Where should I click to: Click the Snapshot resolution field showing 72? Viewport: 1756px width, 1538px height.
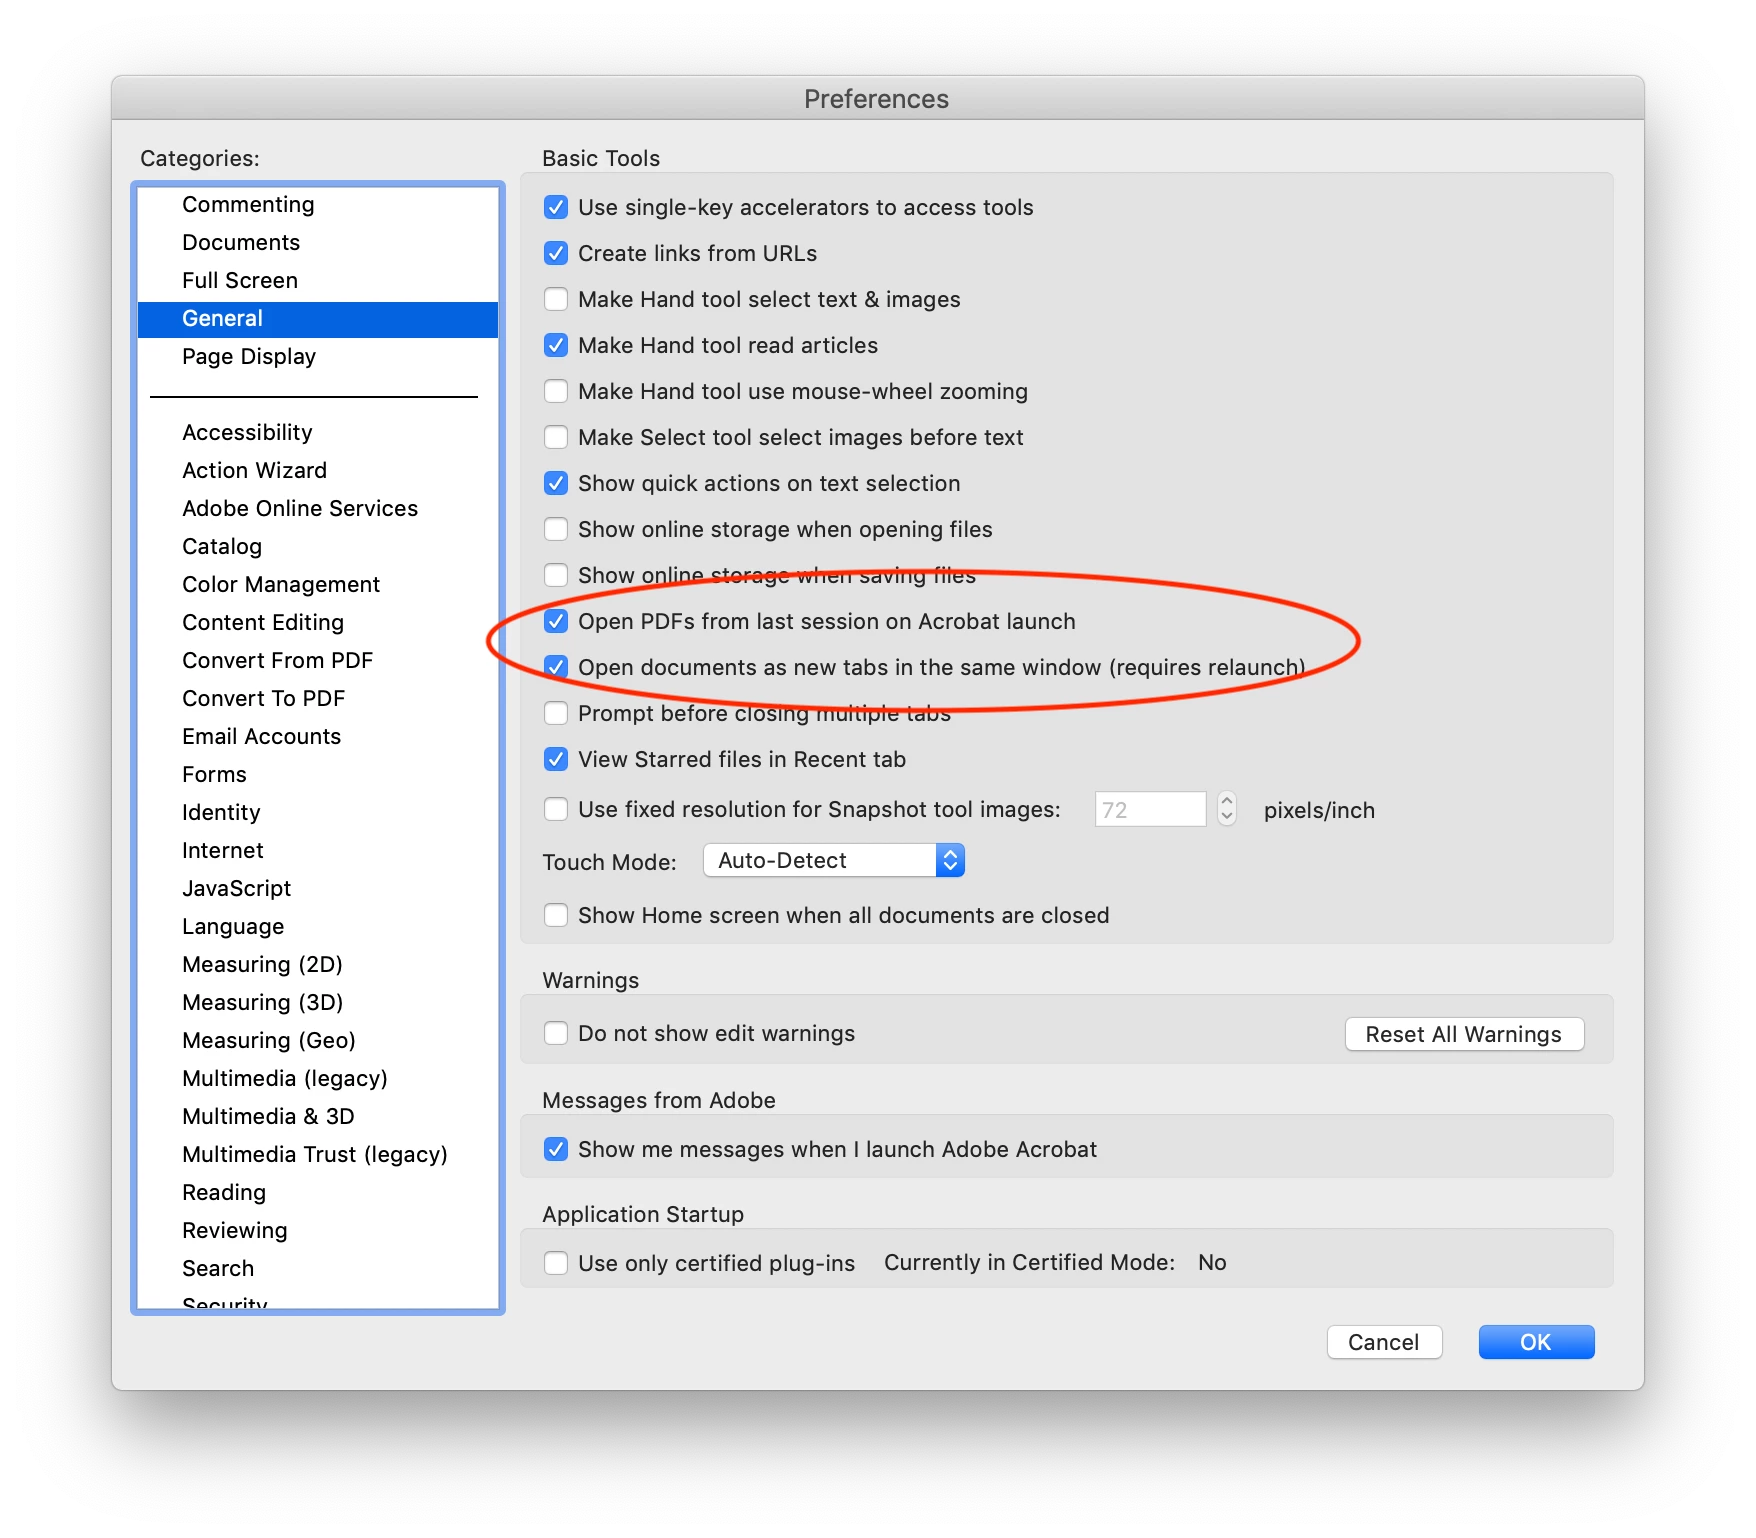coord(1150,809)
